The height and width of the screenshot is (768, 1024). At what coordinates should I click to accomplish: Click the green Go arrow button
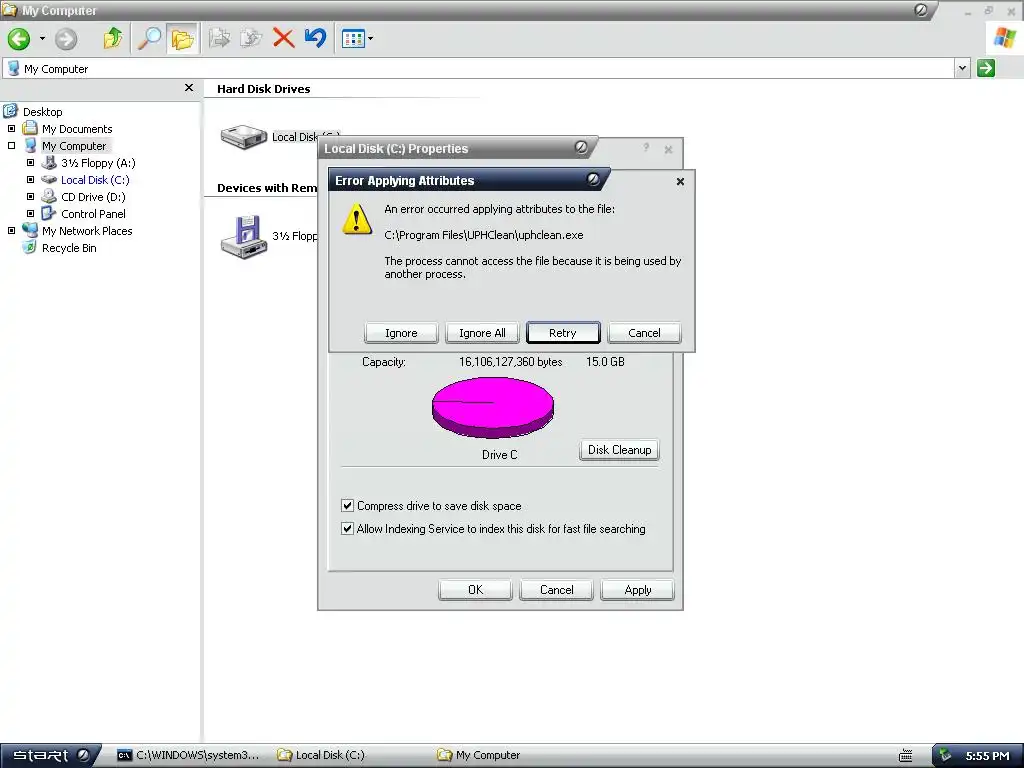coord(986,68)
